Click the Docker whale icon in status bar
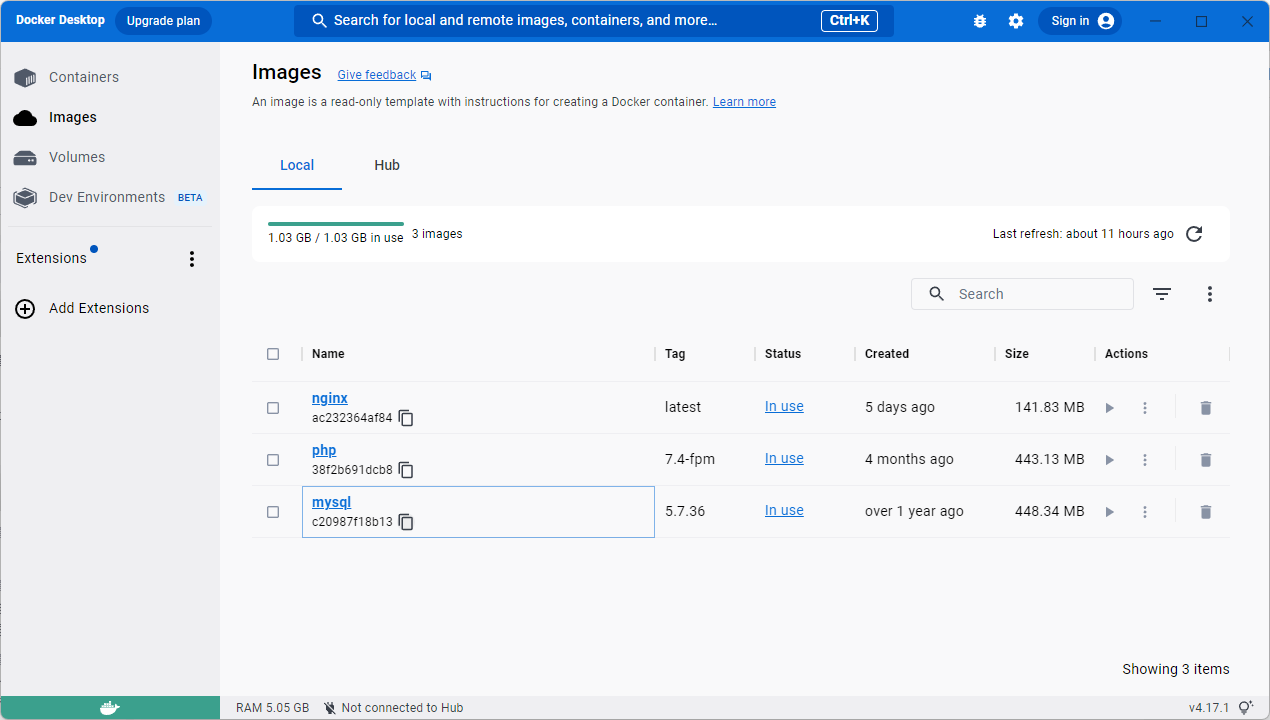This screenshot has height=720, width=1270. click(110, 708)
